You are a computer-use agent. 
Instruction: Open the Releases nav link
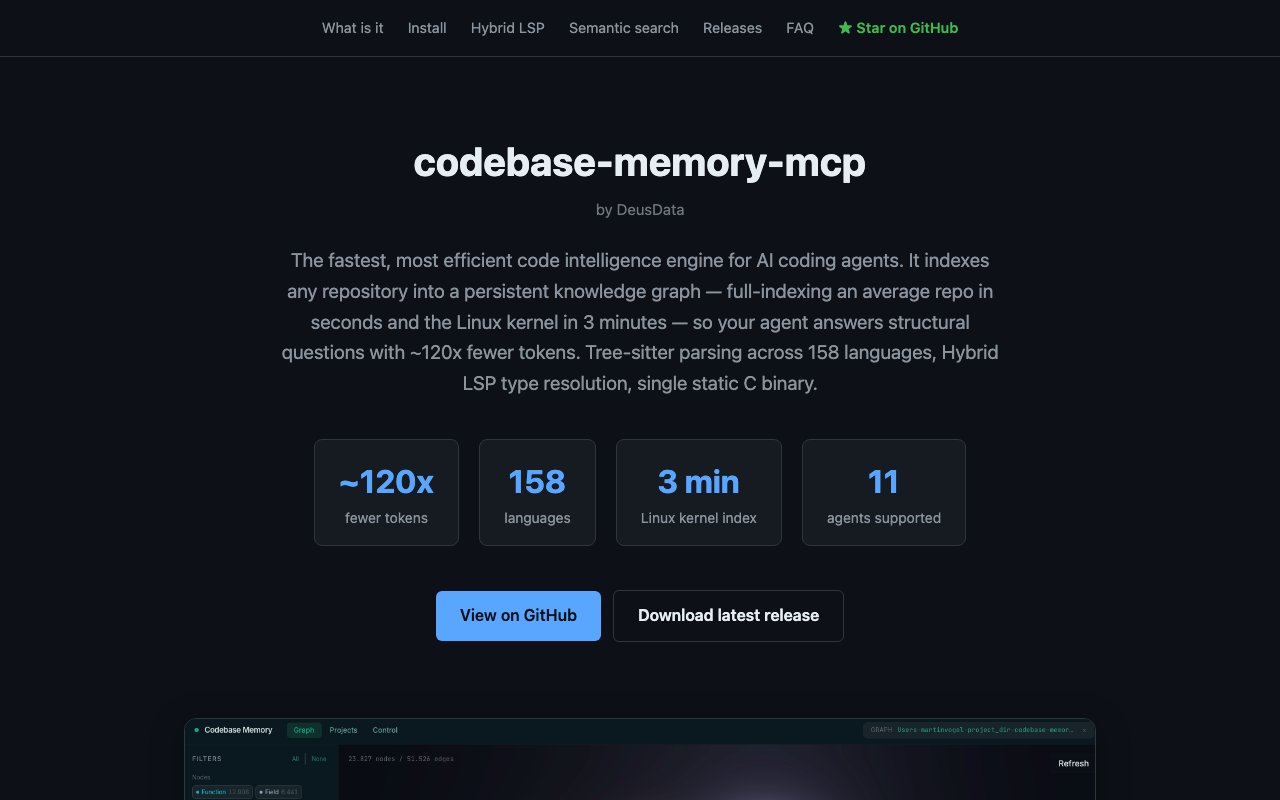pos(732,28)
